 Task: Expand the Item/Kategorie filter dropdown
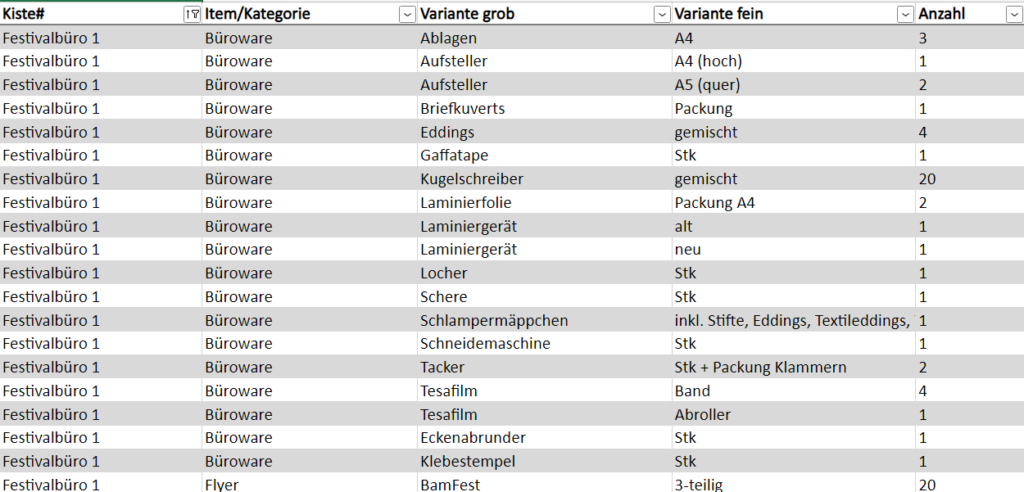coord(408,14)
